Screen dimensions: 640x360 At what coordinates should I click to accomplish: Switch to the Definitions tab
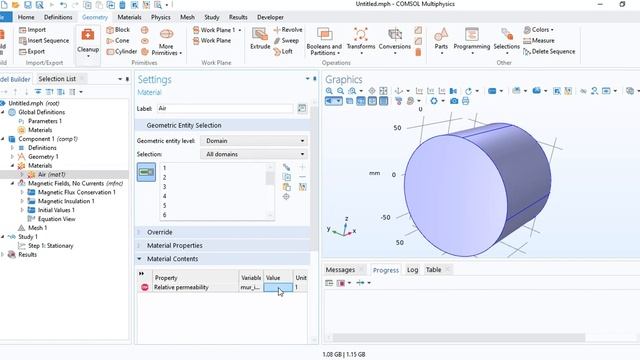click(x=58, y=17)
